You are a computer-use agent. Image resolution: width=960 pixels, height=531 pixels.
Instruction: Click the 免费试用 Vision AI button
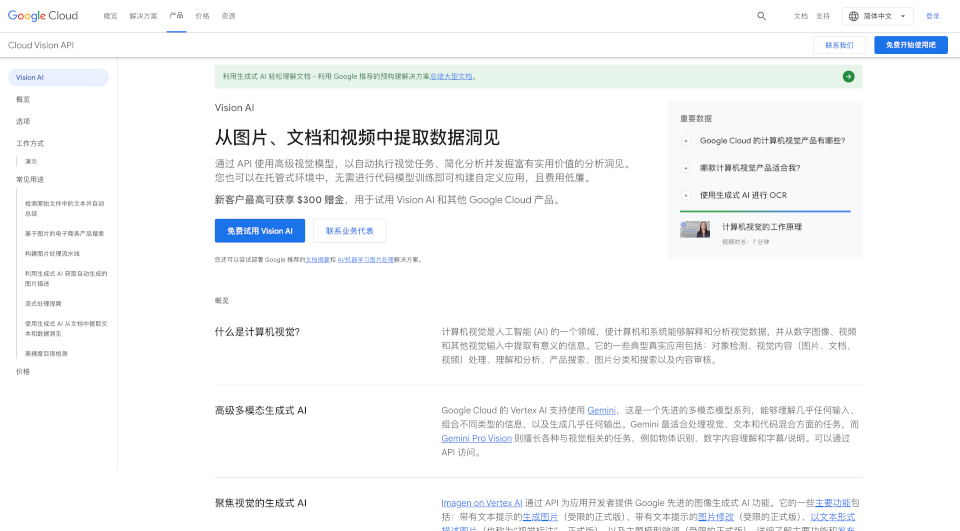pos(260,231)
